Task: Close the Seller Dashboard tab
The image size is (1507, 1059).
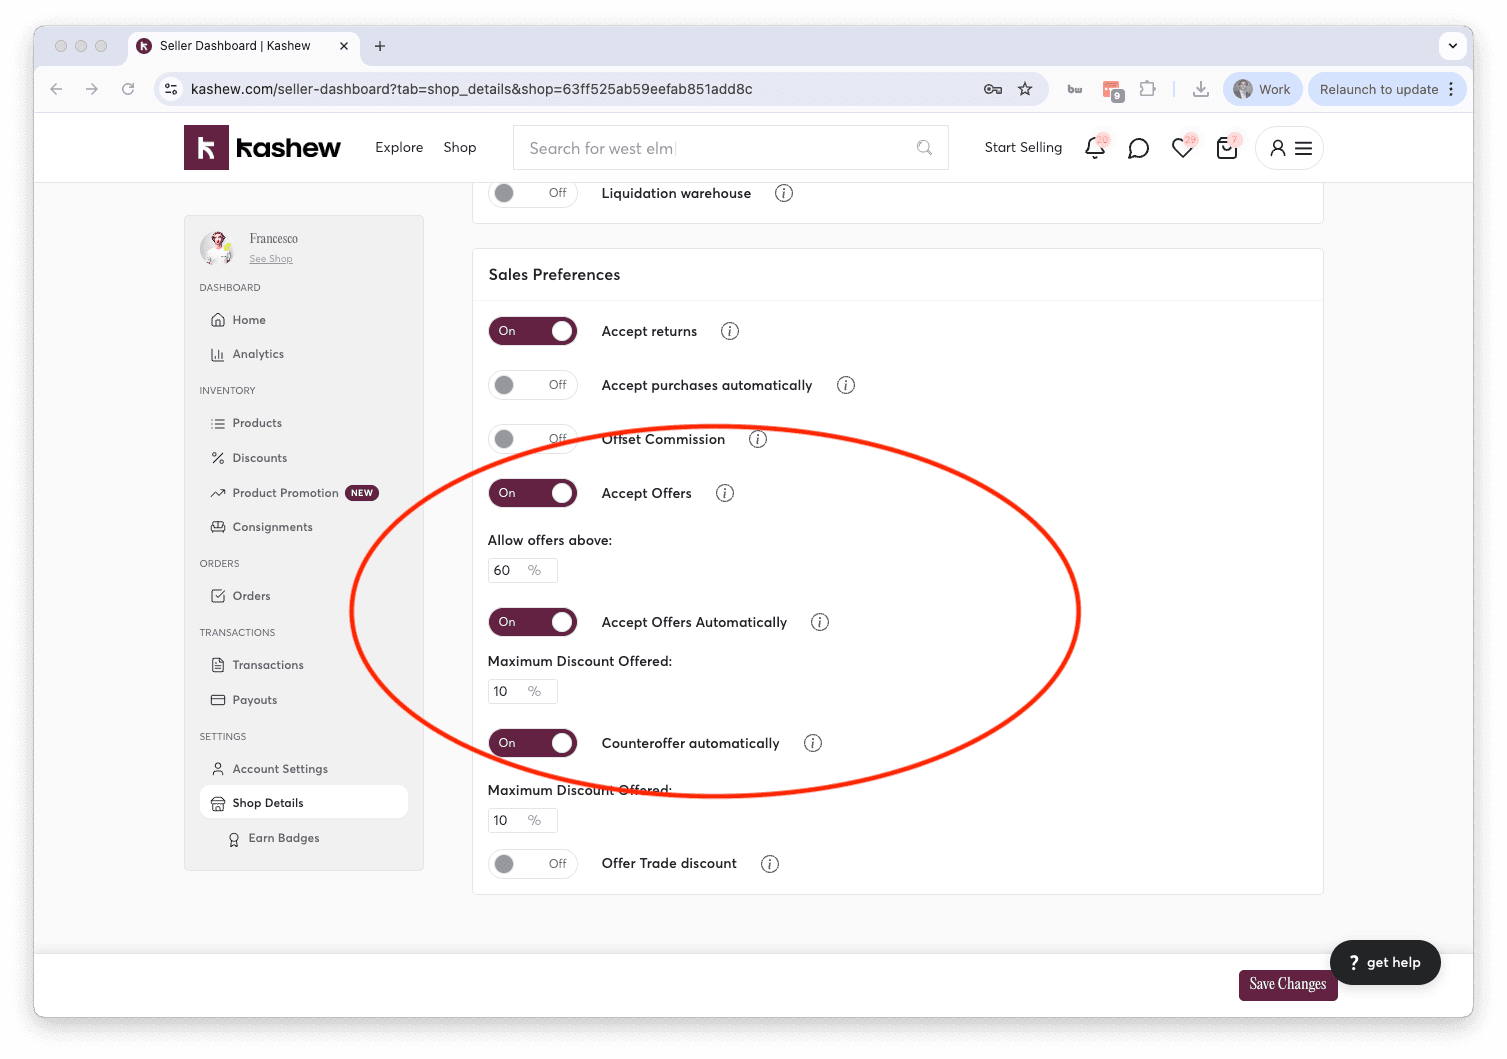Action: [344, 46]
